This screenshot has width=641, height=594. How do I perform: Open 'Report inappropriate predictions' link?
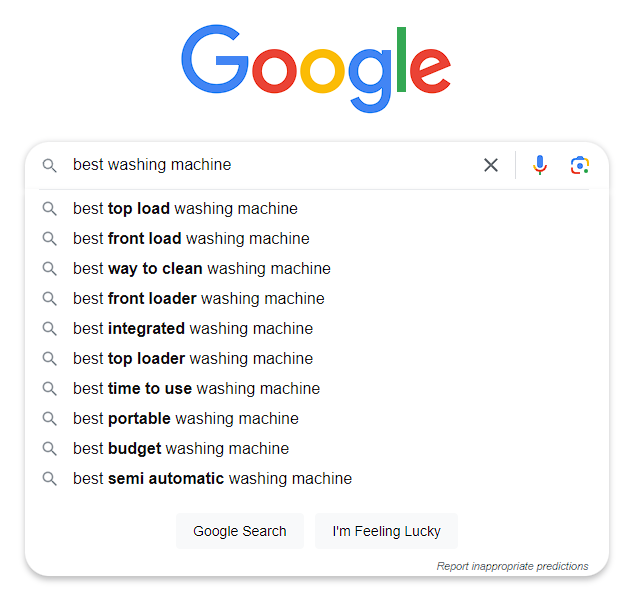pyautogui.click(x=512, y=566)
